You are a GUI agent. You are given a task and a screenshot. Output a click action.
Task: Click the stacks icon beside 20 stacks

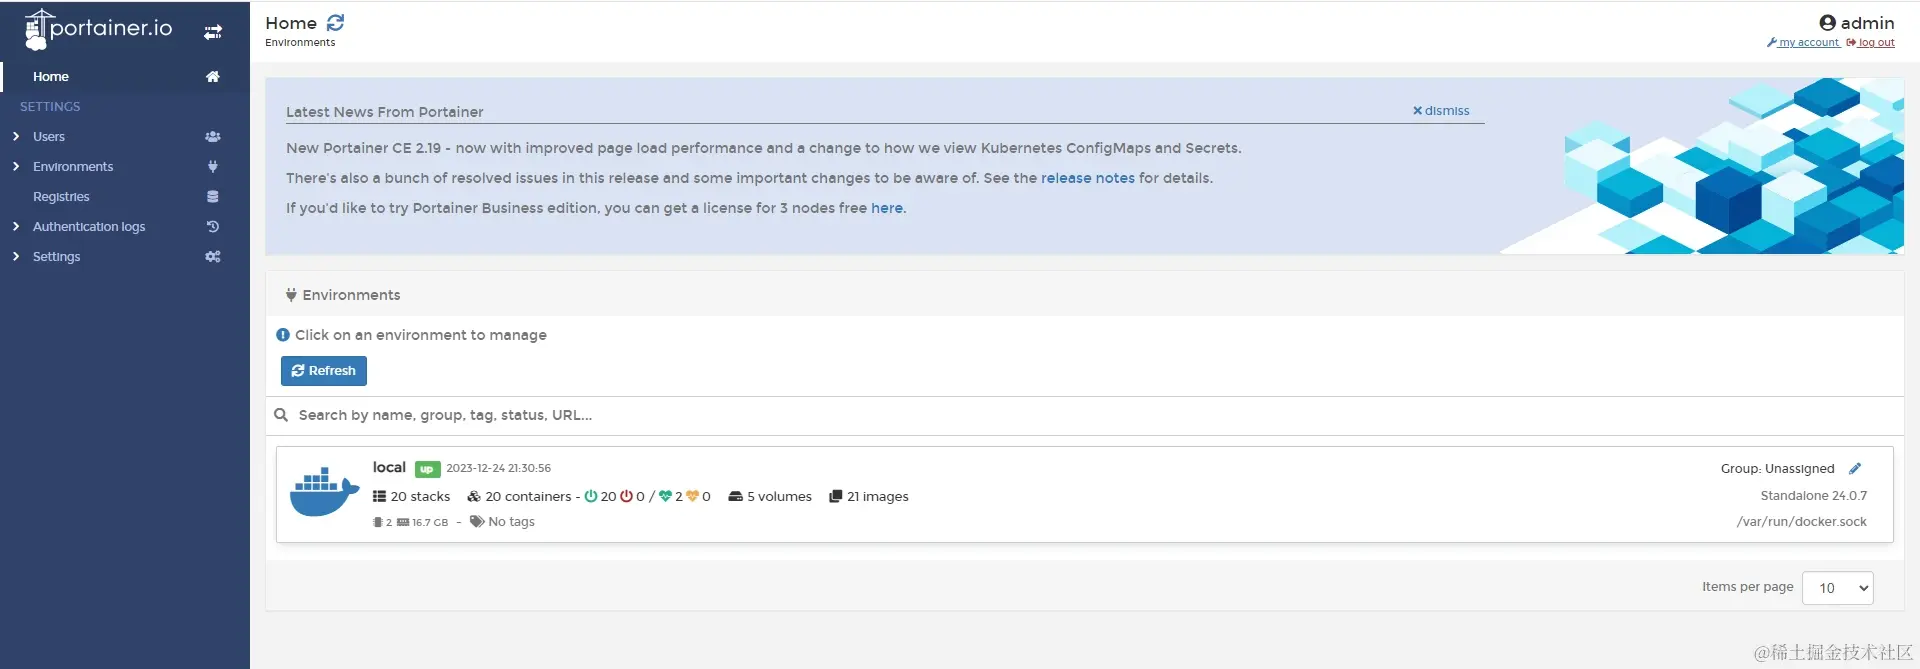(379, 496)
